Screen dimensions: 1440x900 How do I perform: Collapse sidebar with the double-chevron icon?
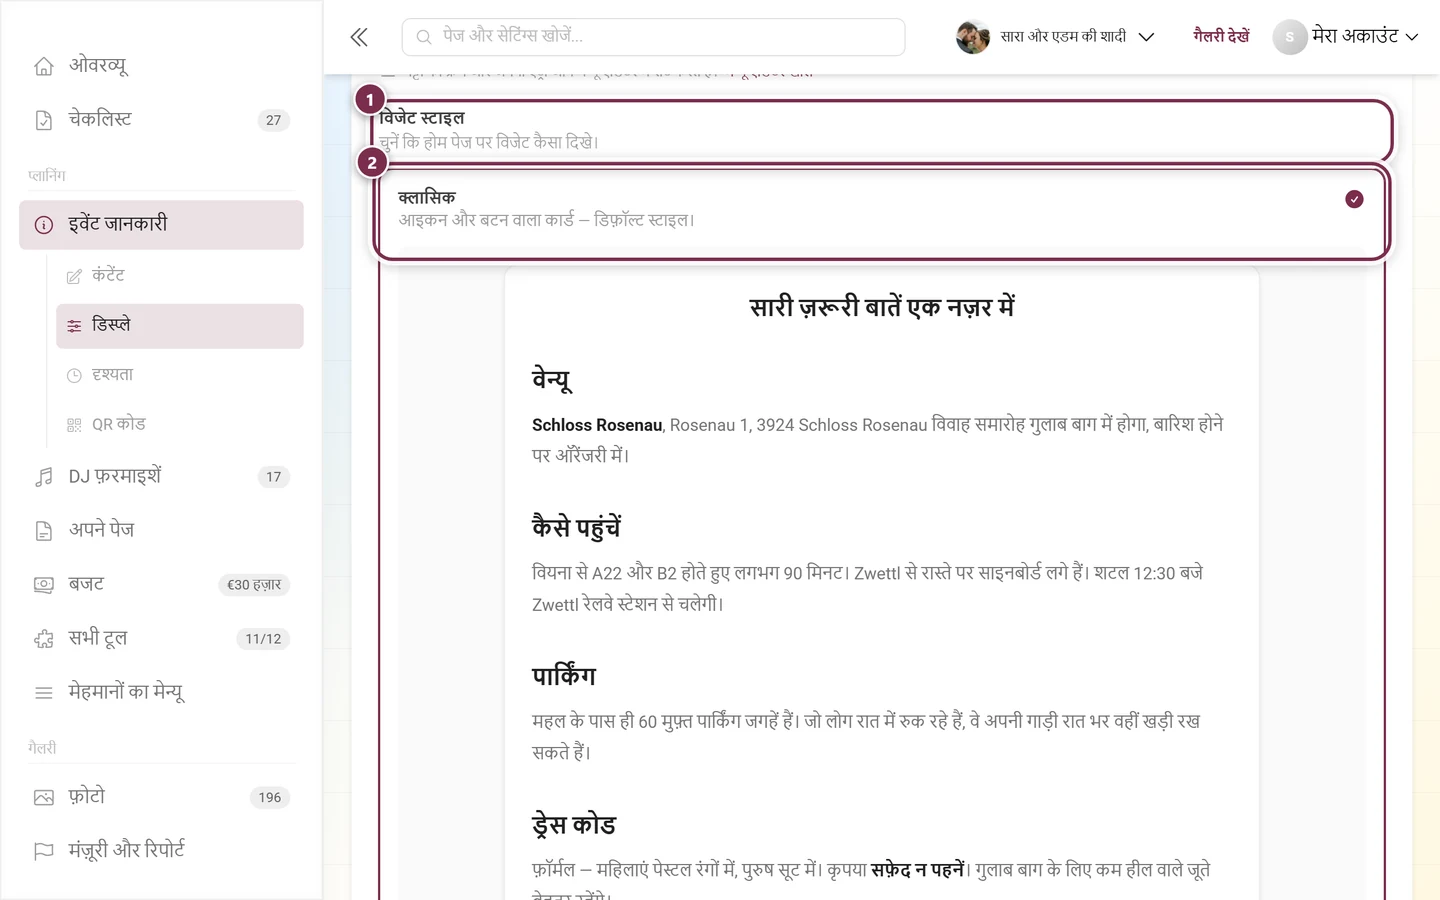coord(359,38)
